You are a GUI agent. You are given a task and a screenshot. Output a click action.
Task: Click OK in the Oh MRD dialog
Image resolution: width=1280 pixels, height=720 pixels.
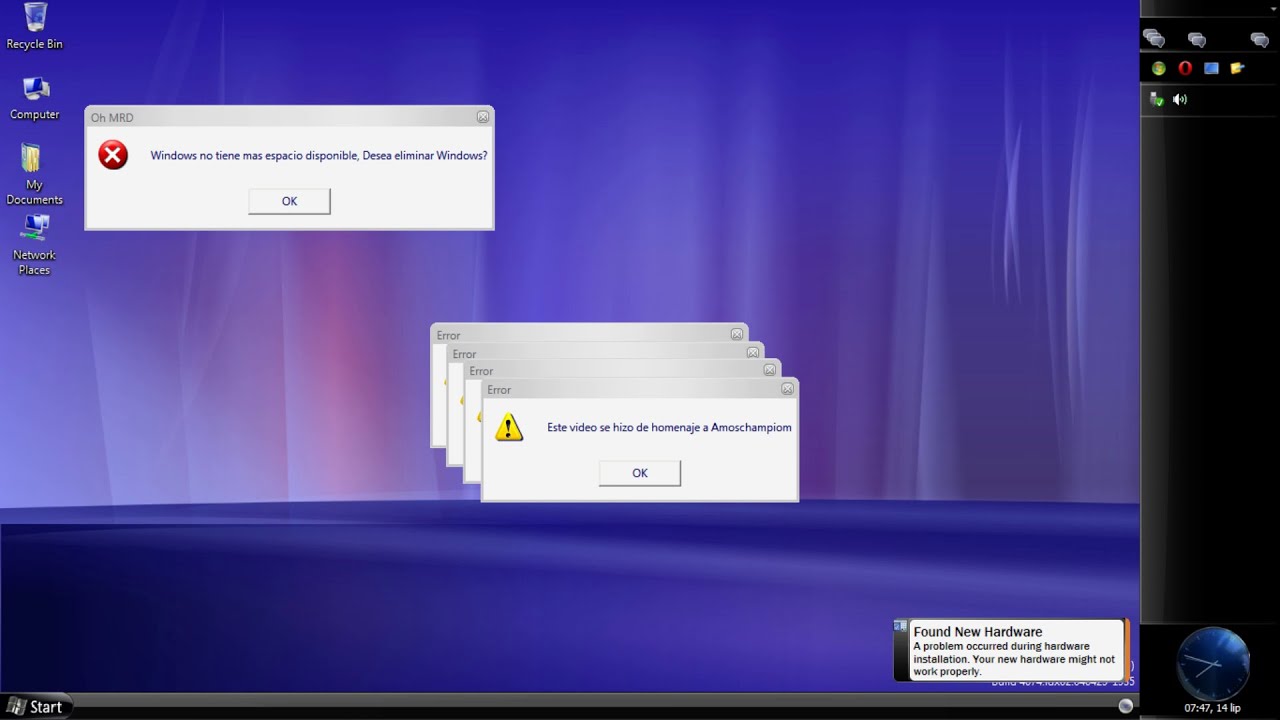[289, 201]
